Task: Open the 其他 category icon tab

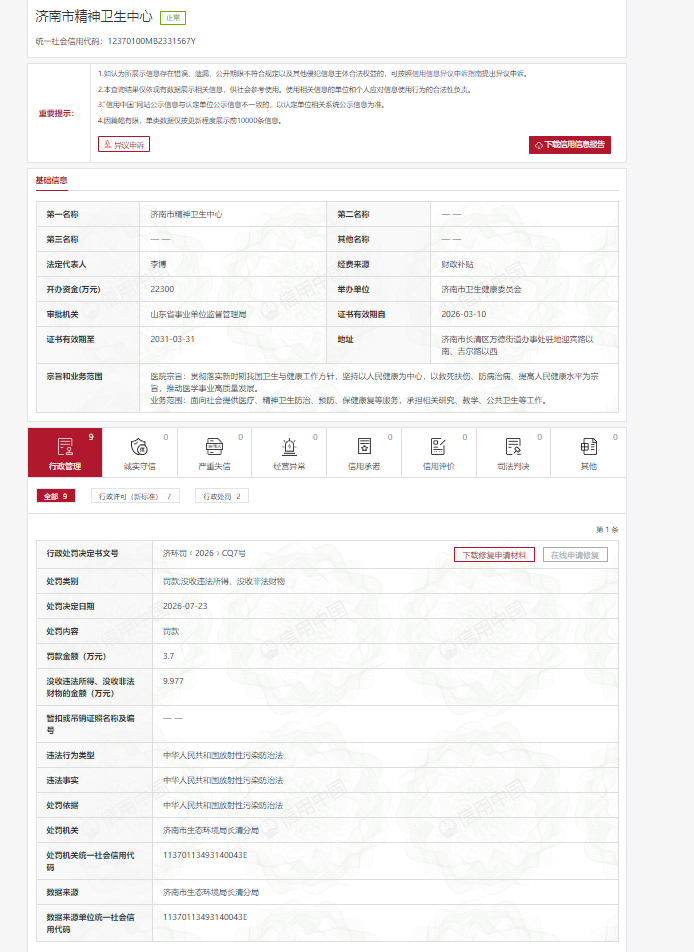Action: click(x=588, y=452)
